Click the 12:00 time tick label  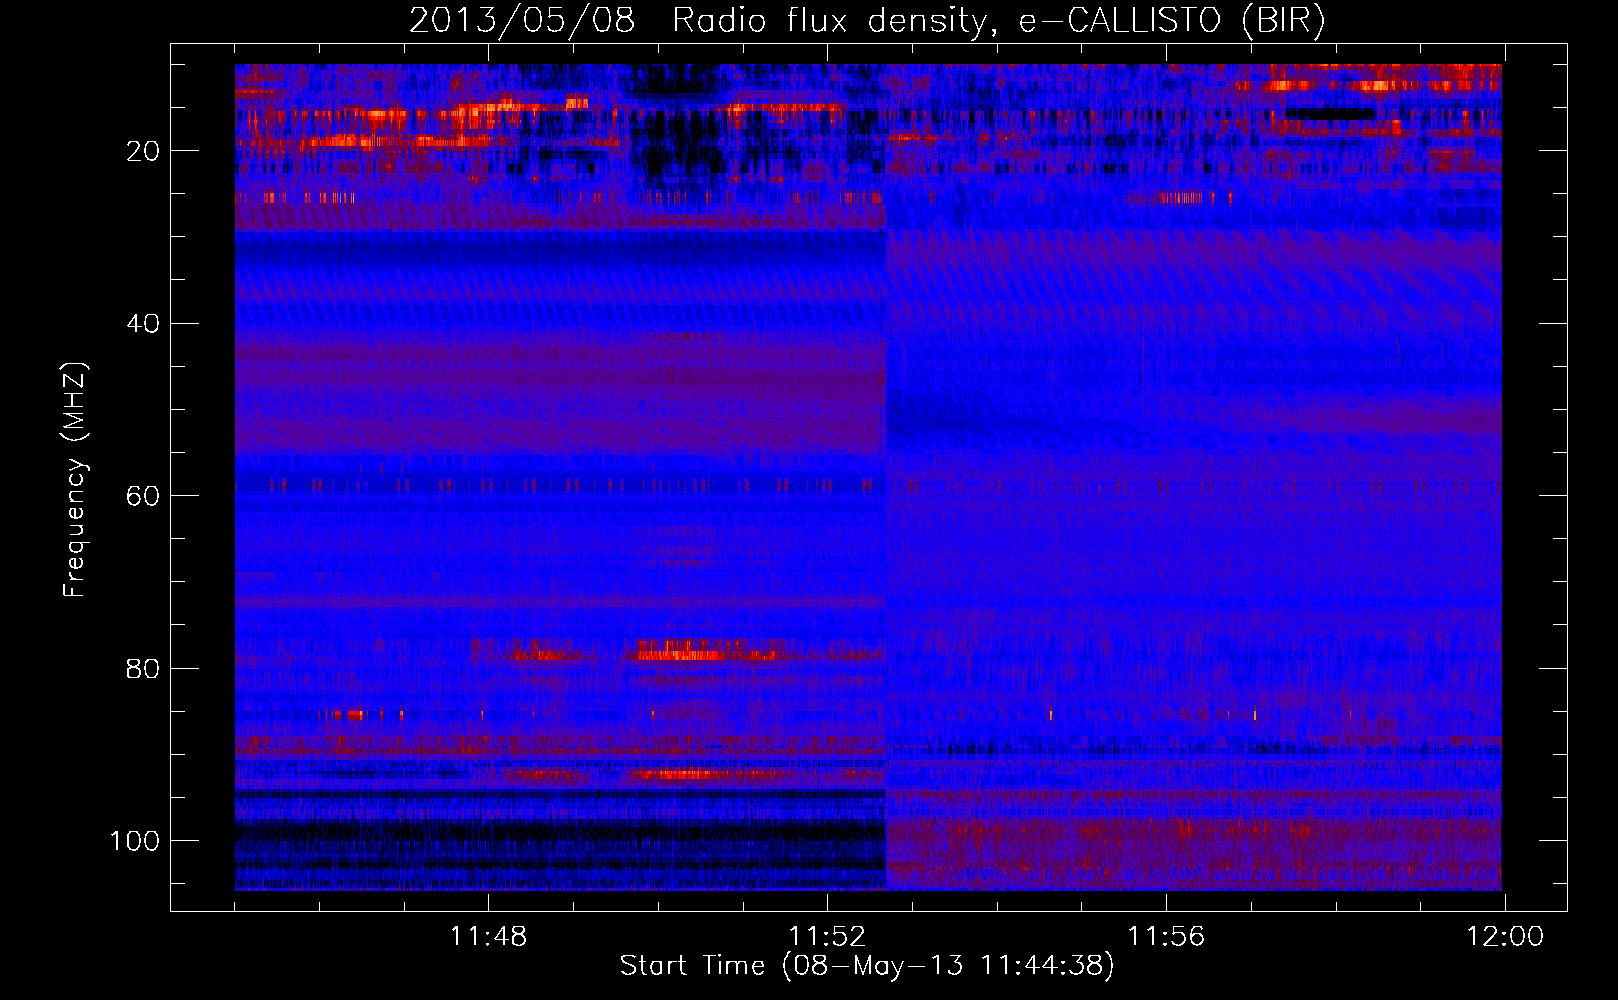tap(1505, 937)
